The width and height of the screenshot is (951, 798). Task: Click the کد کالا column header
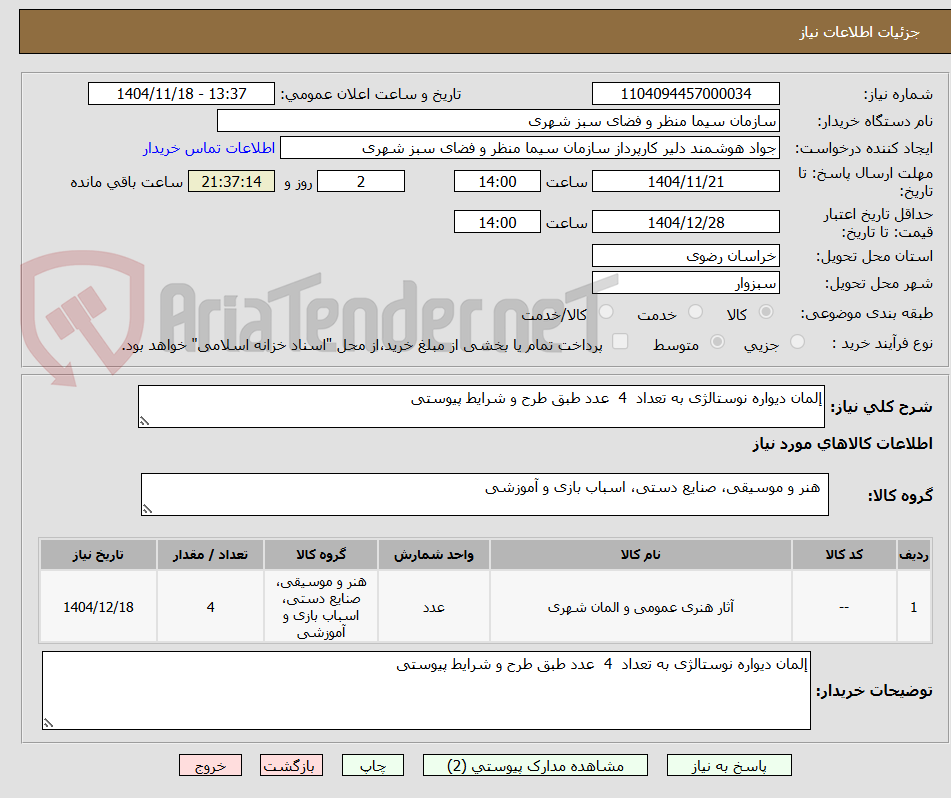click(844, 554)
